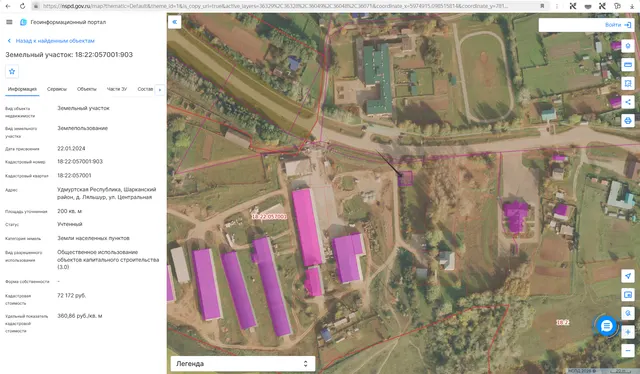Click the highlighted purple land plot square
640x374 pixels.
(405, 179)
